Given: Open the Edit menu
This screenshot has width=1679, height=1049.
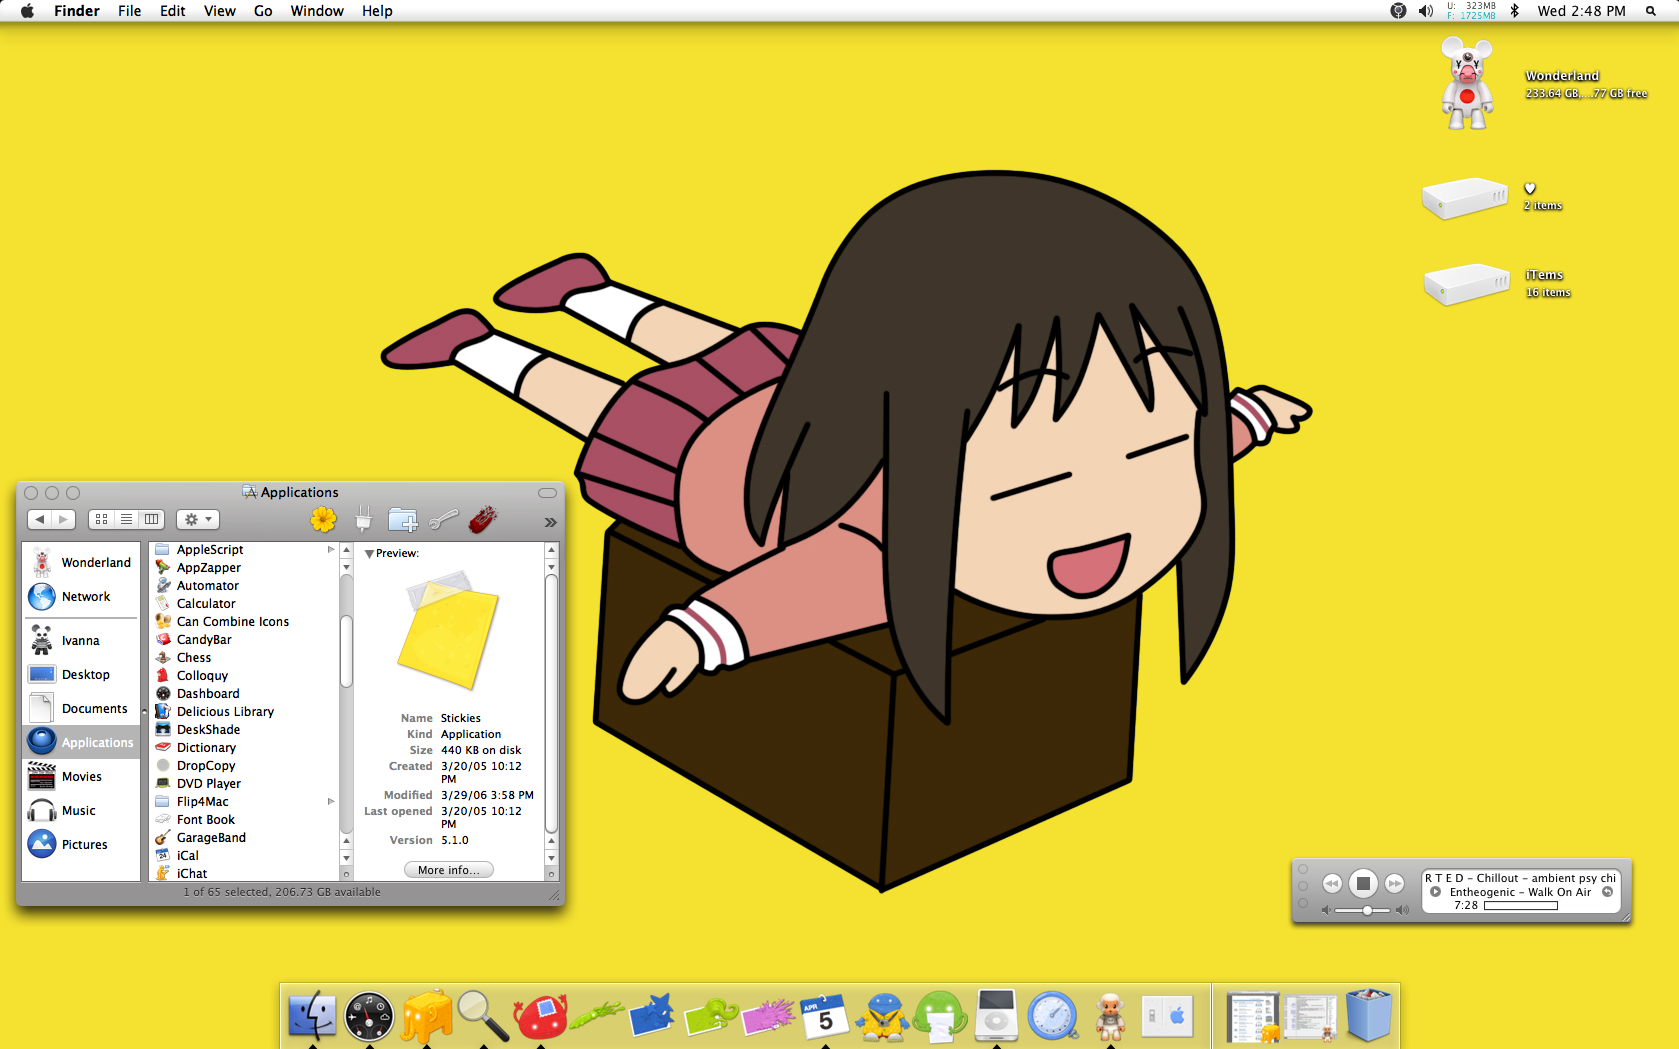Looking at the screenshot, I should (172, 11).
